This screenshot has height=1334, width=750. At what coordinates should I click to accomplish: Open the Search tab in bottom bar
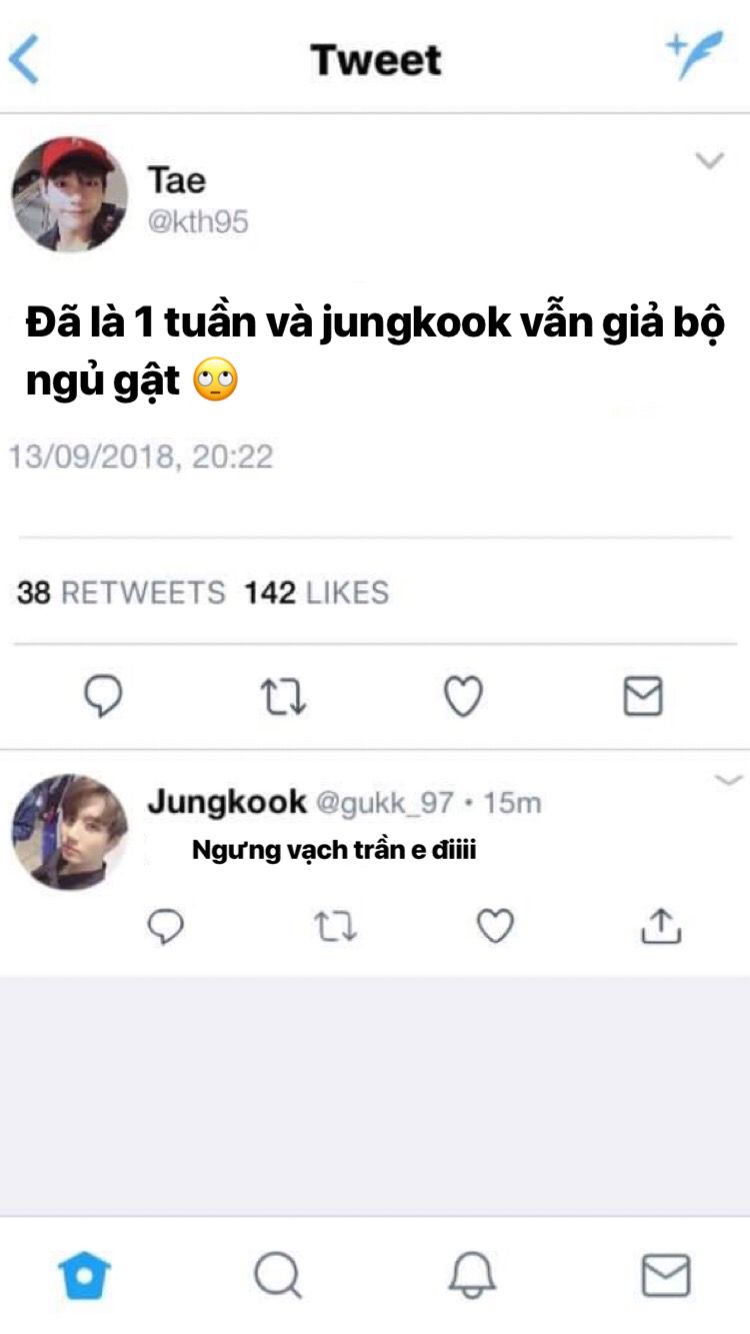click(x=277, y=1276)
